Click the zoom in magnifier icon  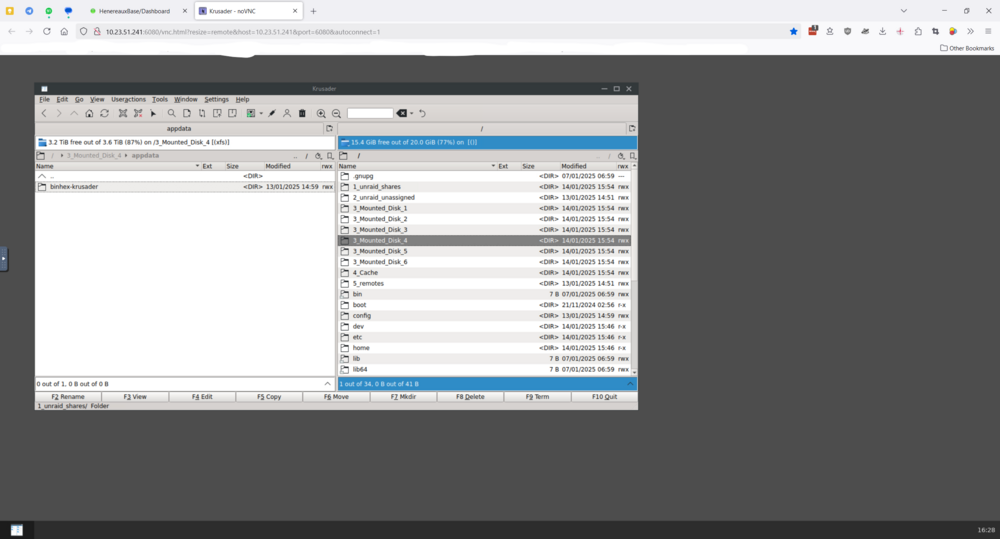click(x=321, y=114)
